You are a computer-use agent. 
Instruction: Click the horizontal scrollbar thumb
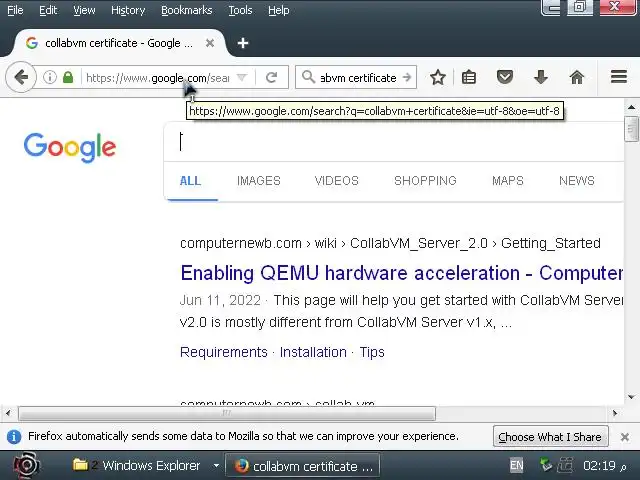point(227,413)
